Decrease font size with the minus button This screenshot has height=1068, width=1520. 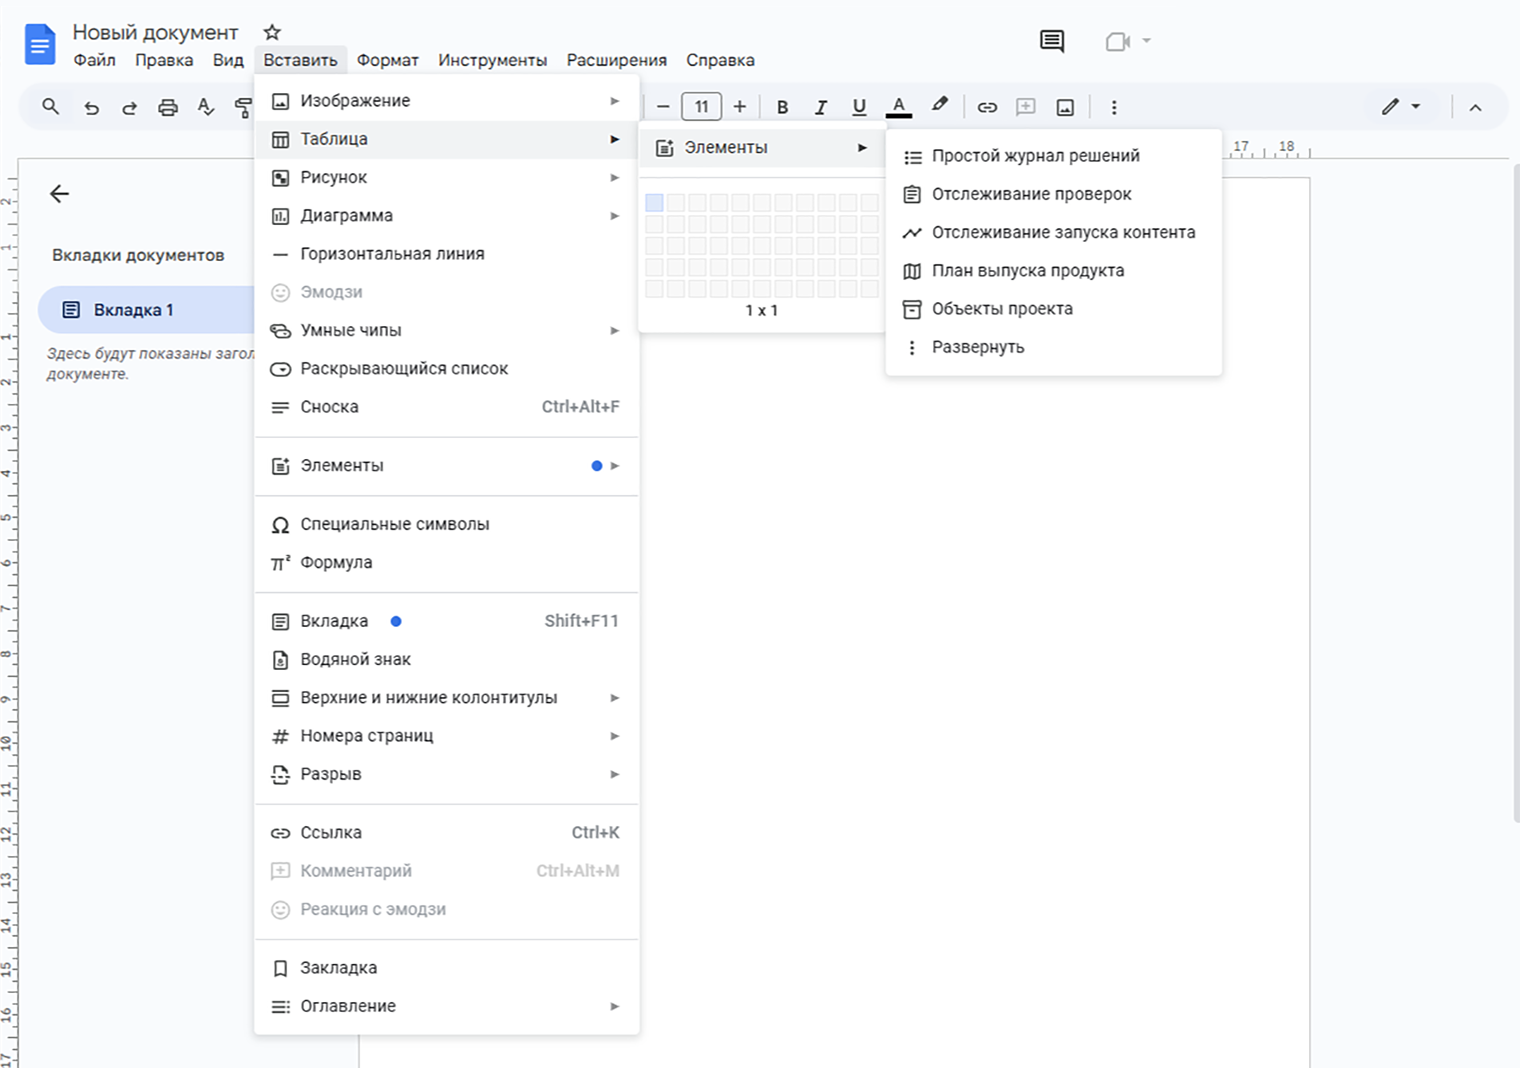pyautogui.click(x=663, y=106)
